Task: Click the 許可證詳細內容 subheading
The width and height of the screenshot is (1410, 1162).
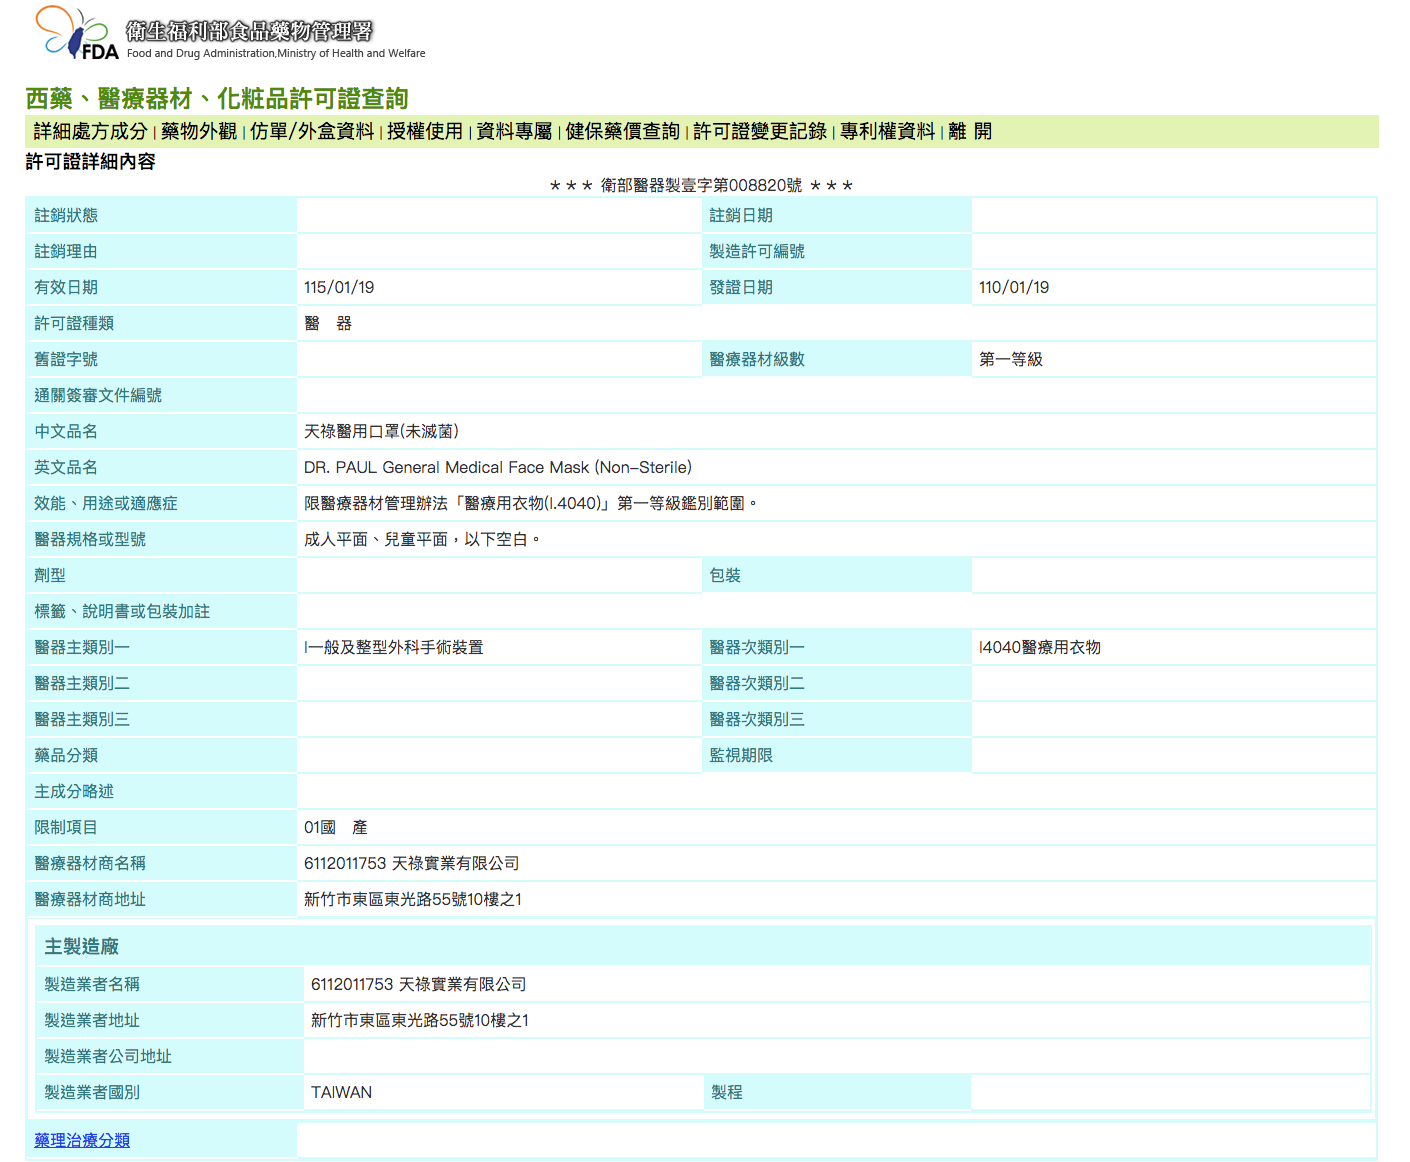Action: [x=90, y=161]
